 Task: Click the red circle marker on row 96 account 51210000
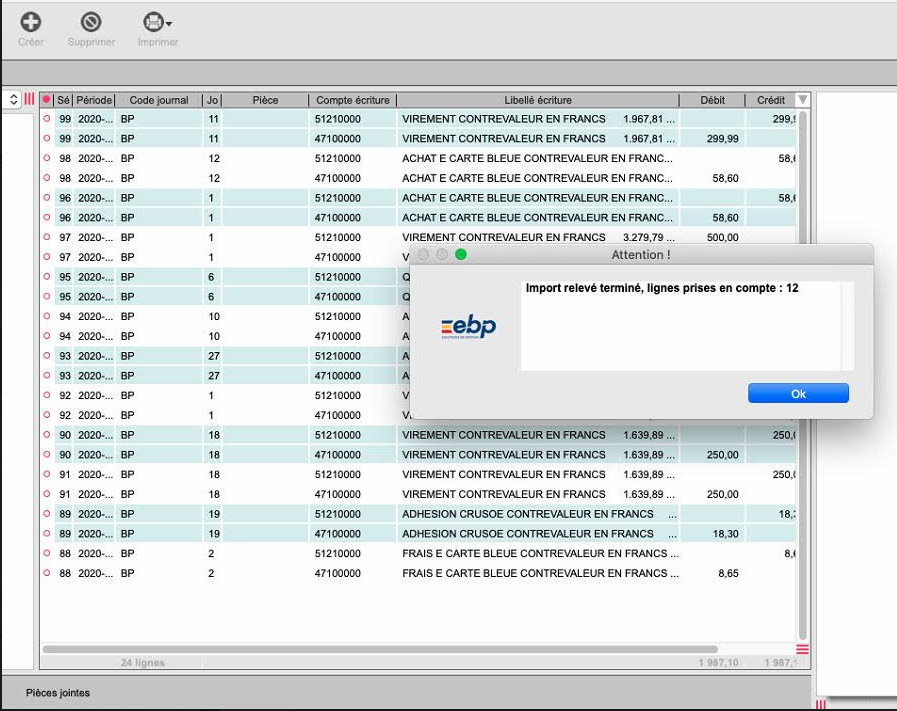[47, 197]
